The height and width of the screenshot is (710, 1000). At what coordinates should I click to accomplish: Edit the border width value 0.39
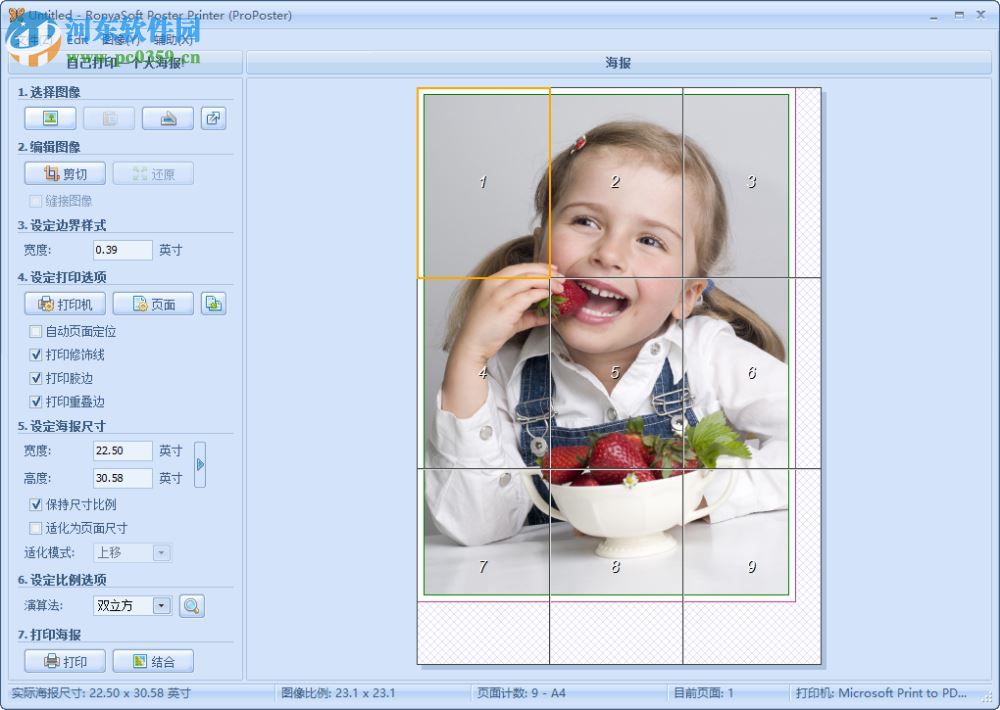pyautogui.click(x=122, y=249)
